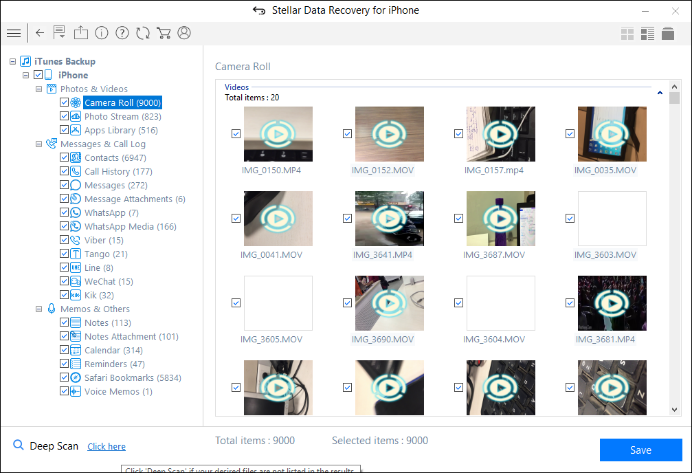Click the Voice Memos icon
Viewport: 692px width, 473px height.
coord(75,391)
